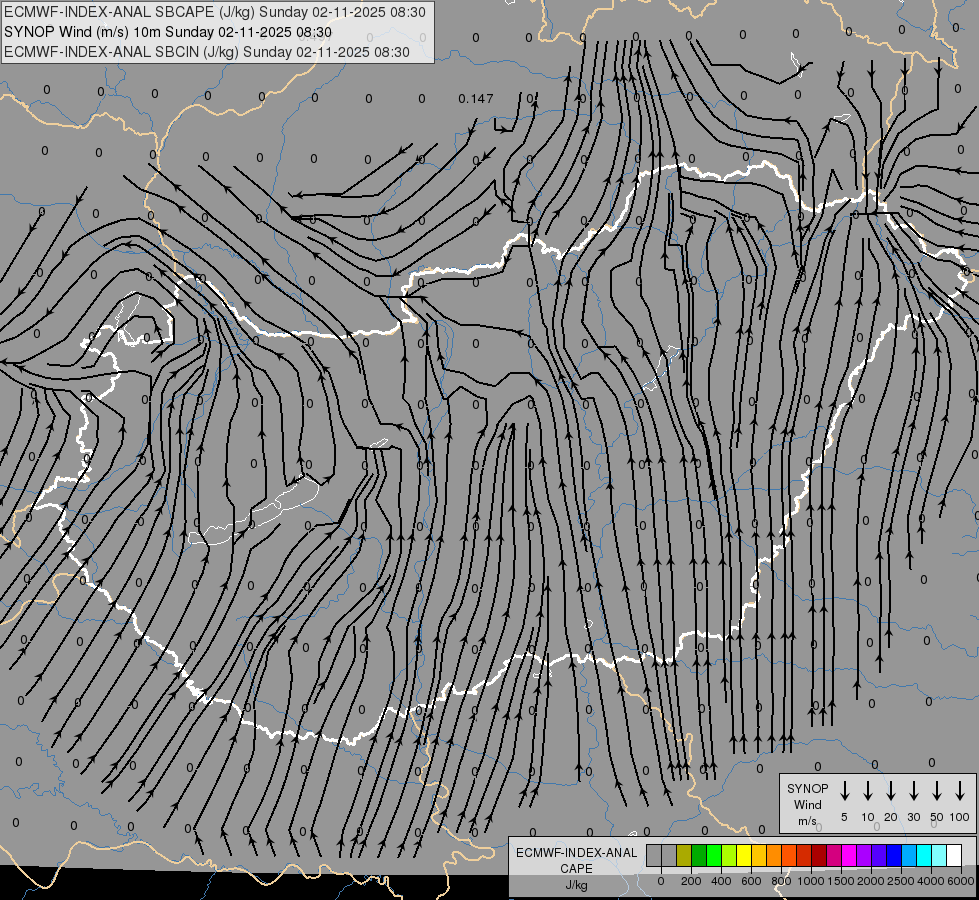This screenshot has height=900, width=979.
Task: Click the SYNOP Wind m/s legend label
Action: [807, 805]
